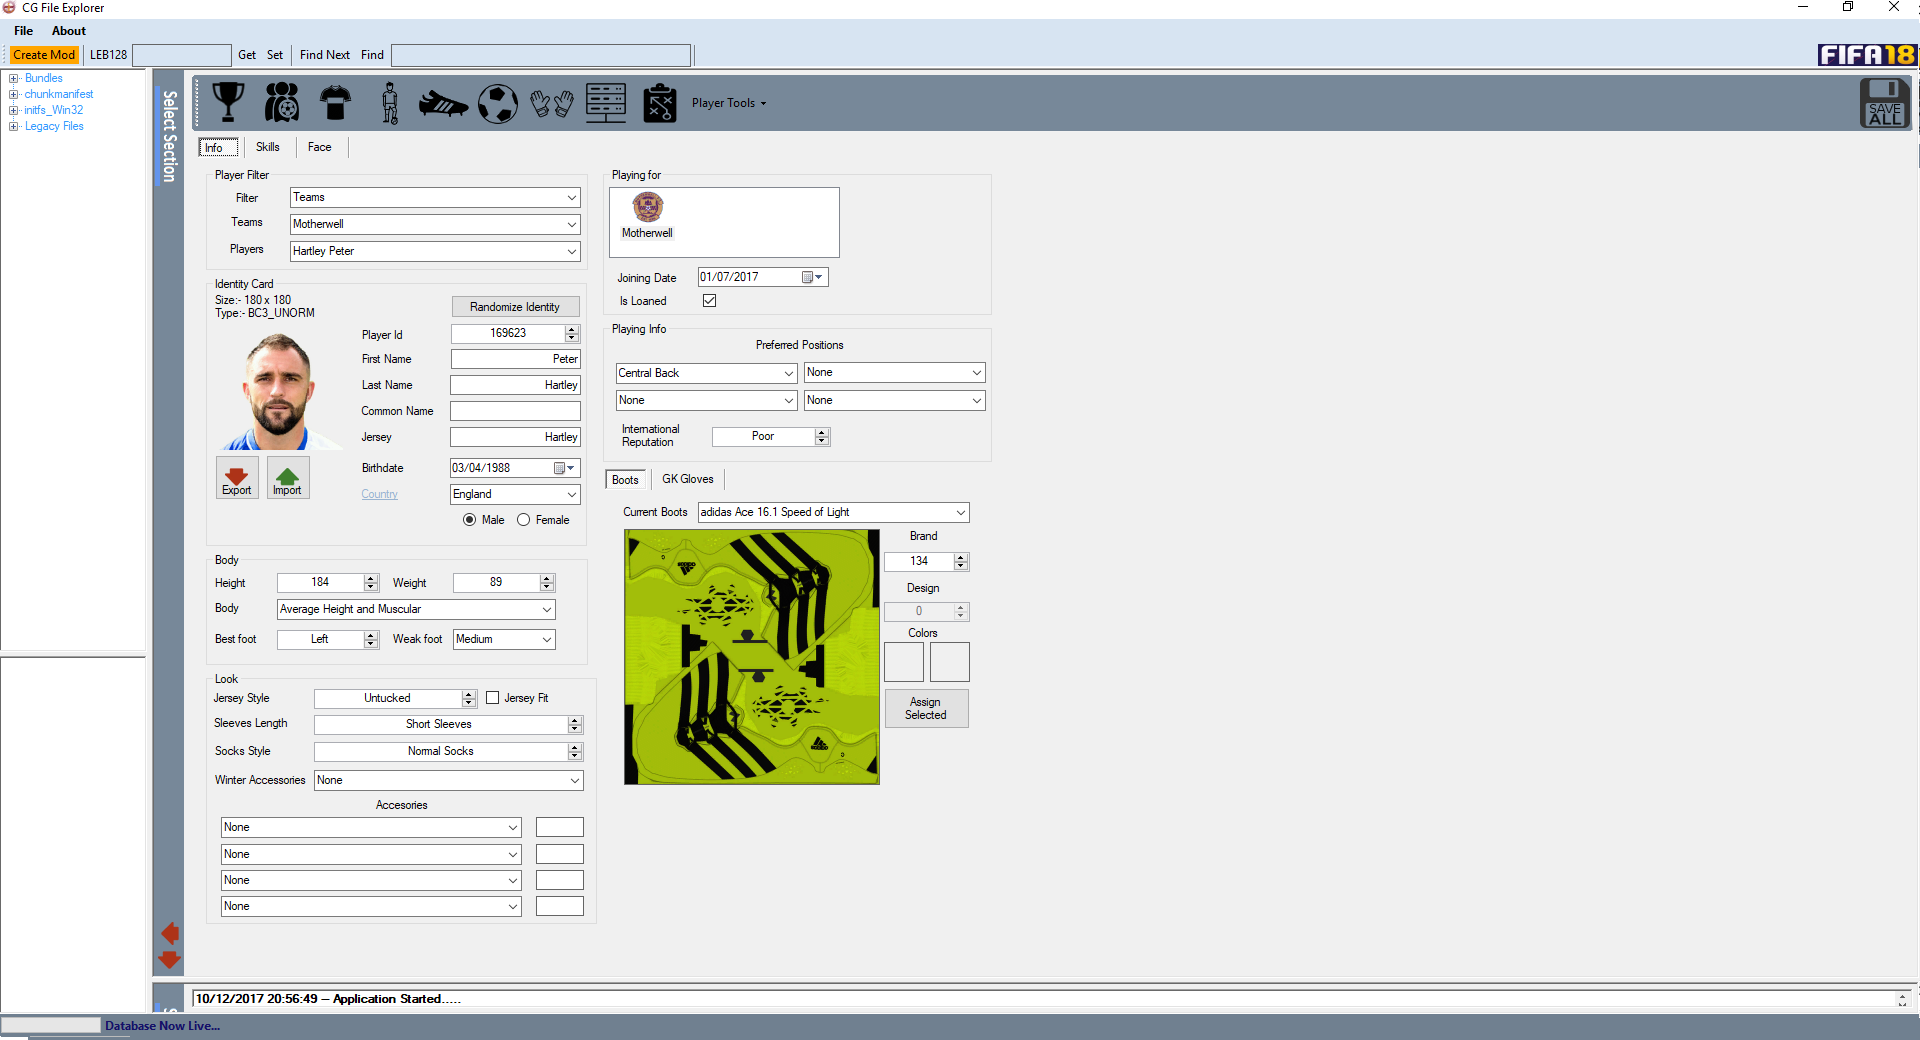The height and width of the screenshot is (1040, 1920).
Task: Open the About menu
Action: click(69, 31)
